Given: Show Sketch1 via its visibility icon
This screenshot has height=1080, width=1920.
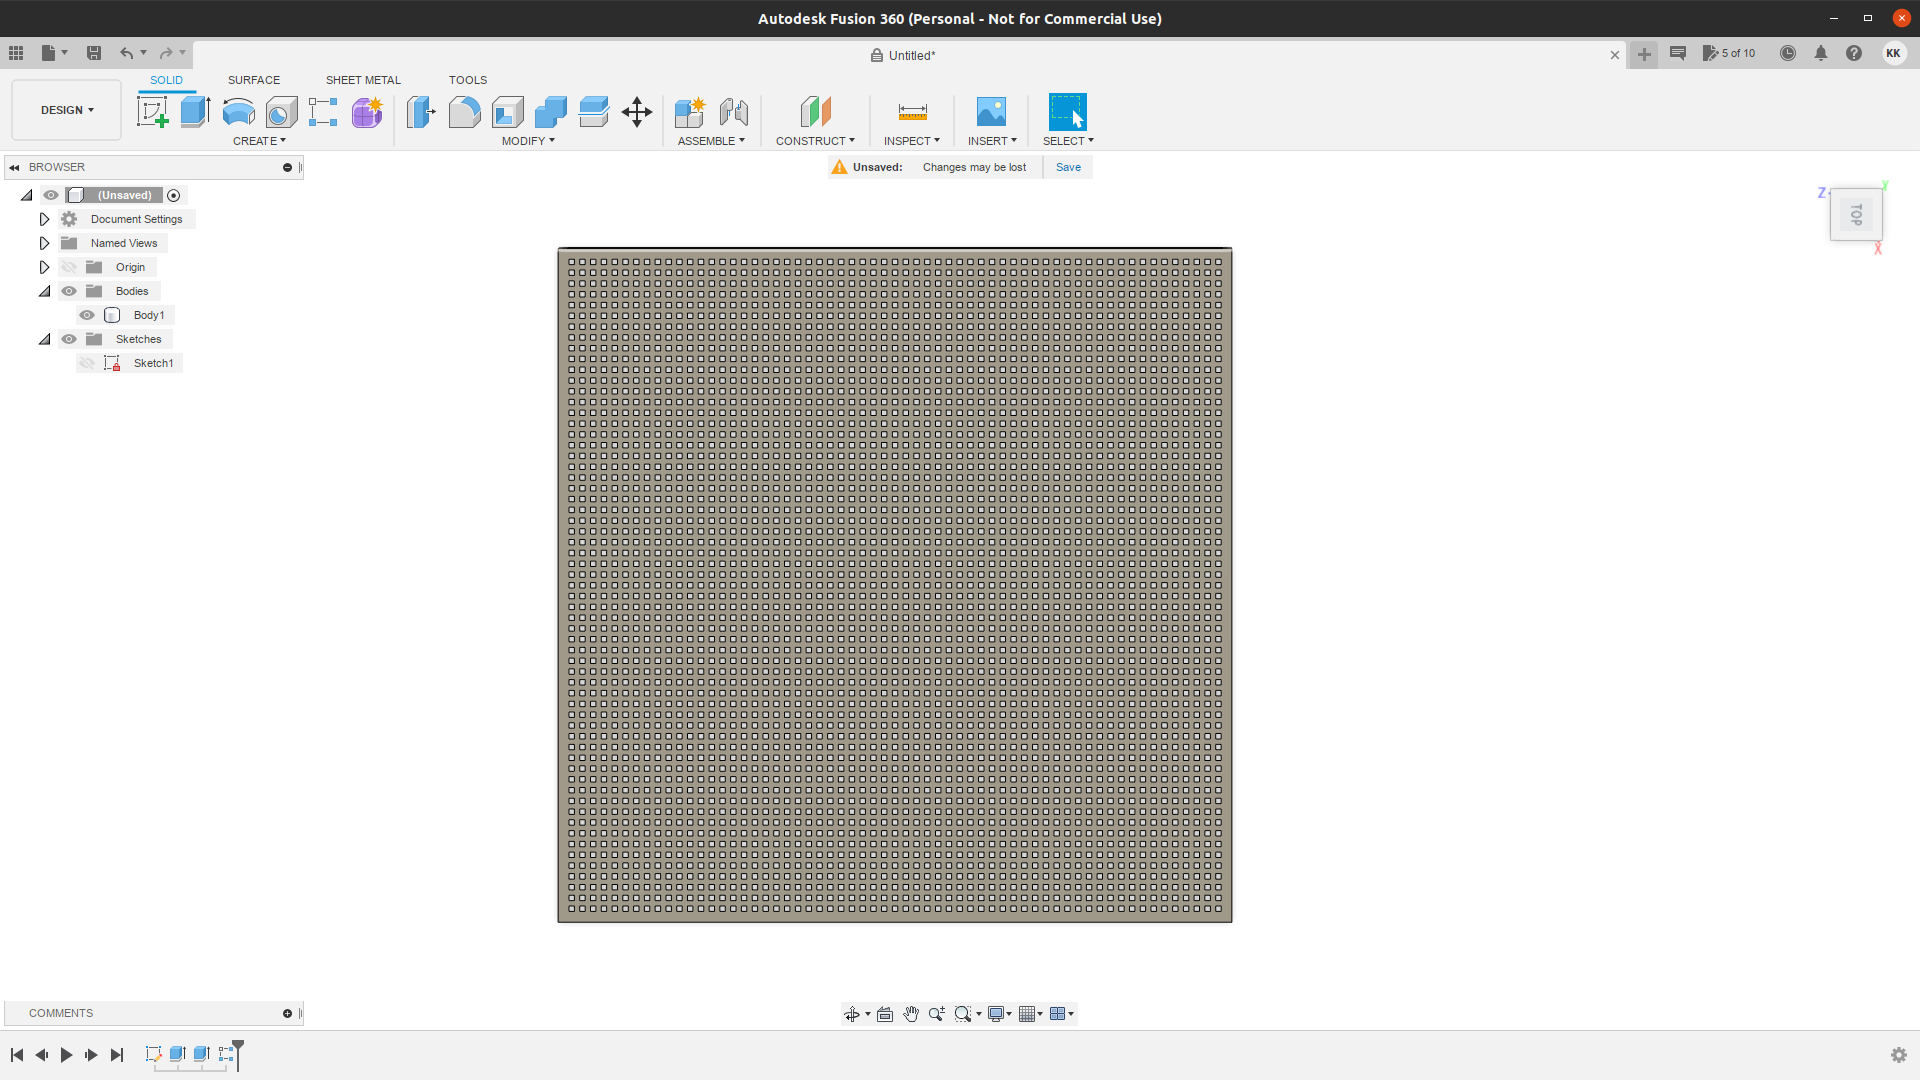Looking at the screenshot, I should pyautogui.click(x=87, y=363).
